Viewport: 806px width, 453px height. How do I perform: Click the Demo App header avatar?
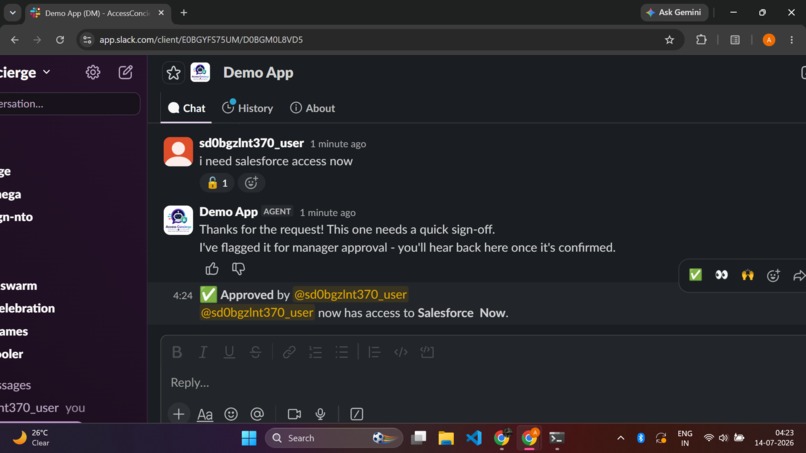click(200, 73)
